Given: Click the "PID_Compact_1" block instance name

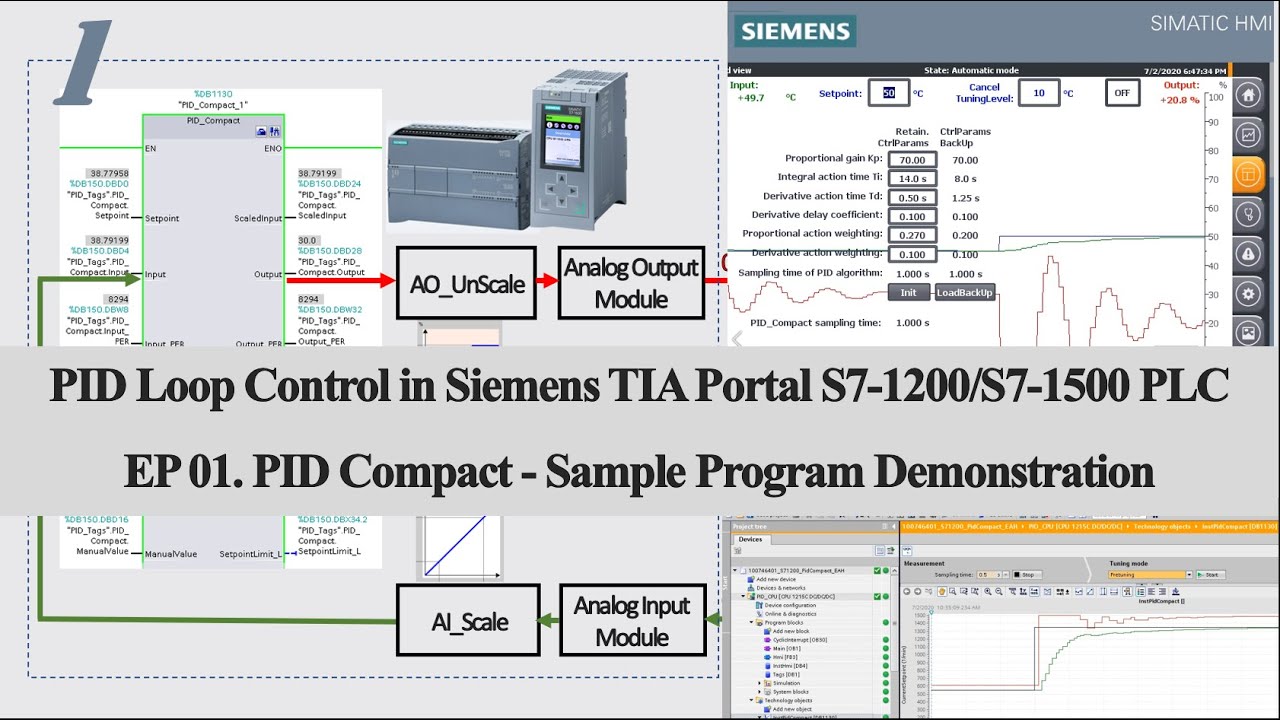Looking at the screenshot, I should (212, 104).
